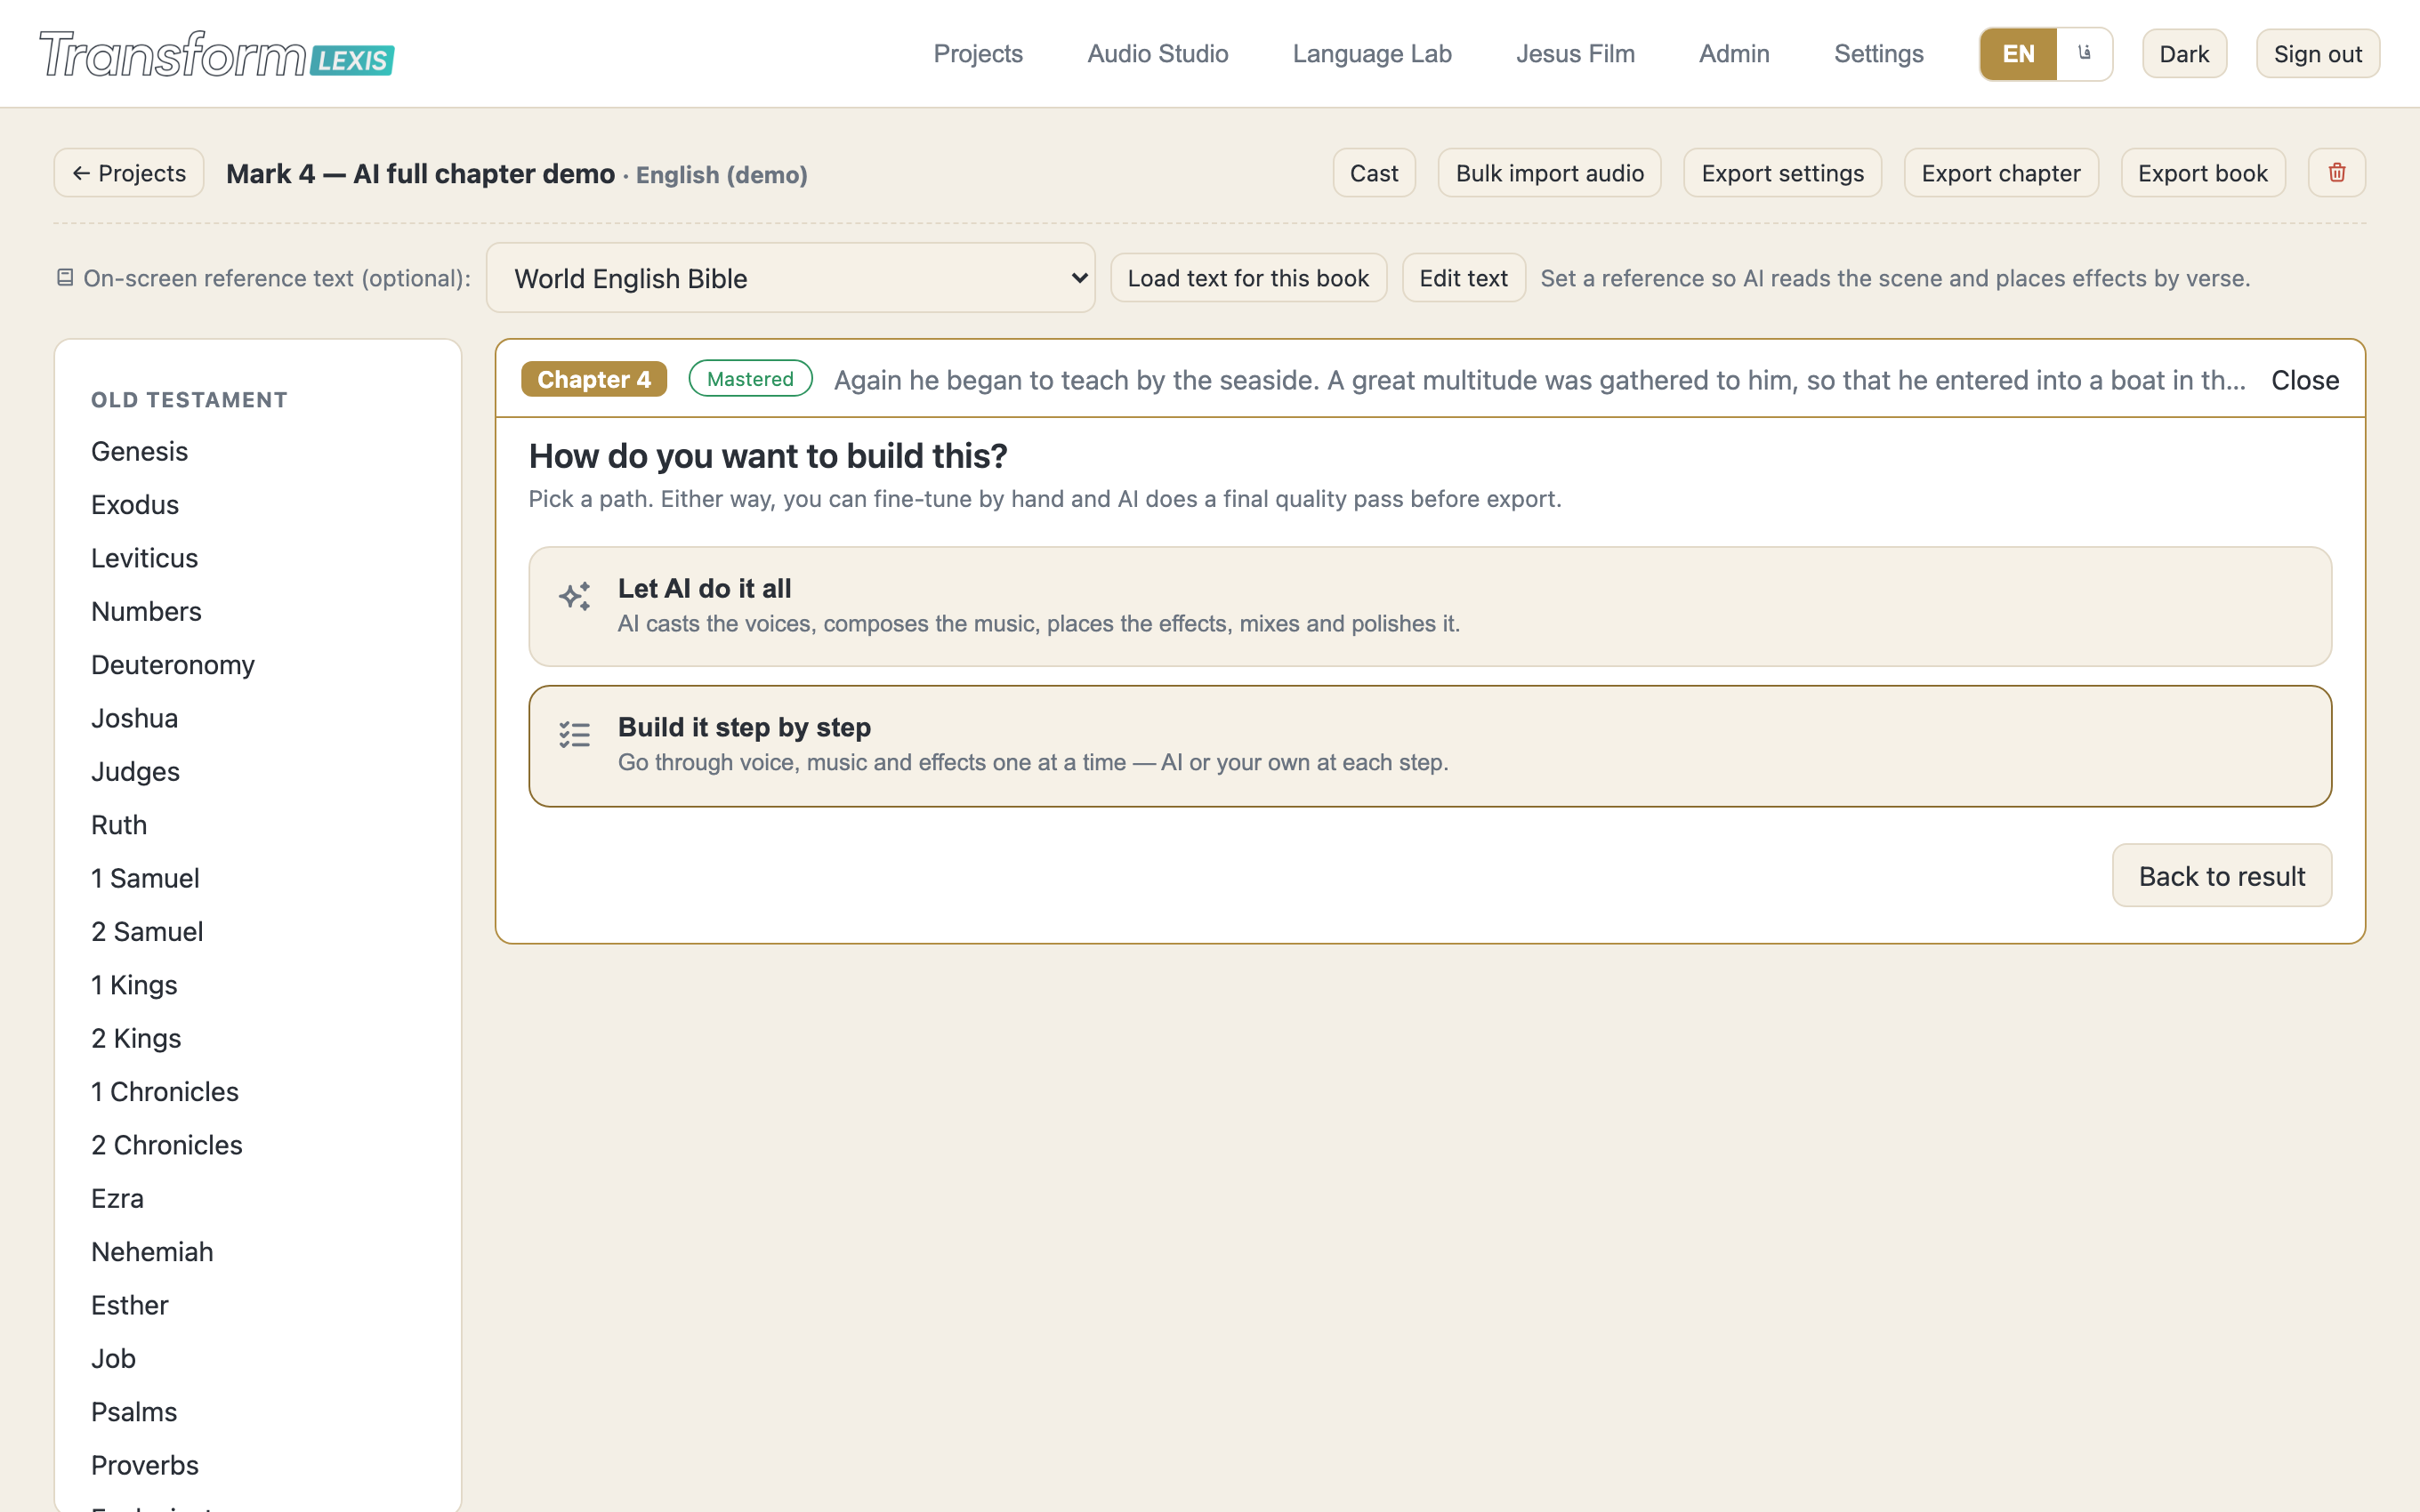Open the World English Bible dropdown
The image size is (2420, 1512).
790,278
